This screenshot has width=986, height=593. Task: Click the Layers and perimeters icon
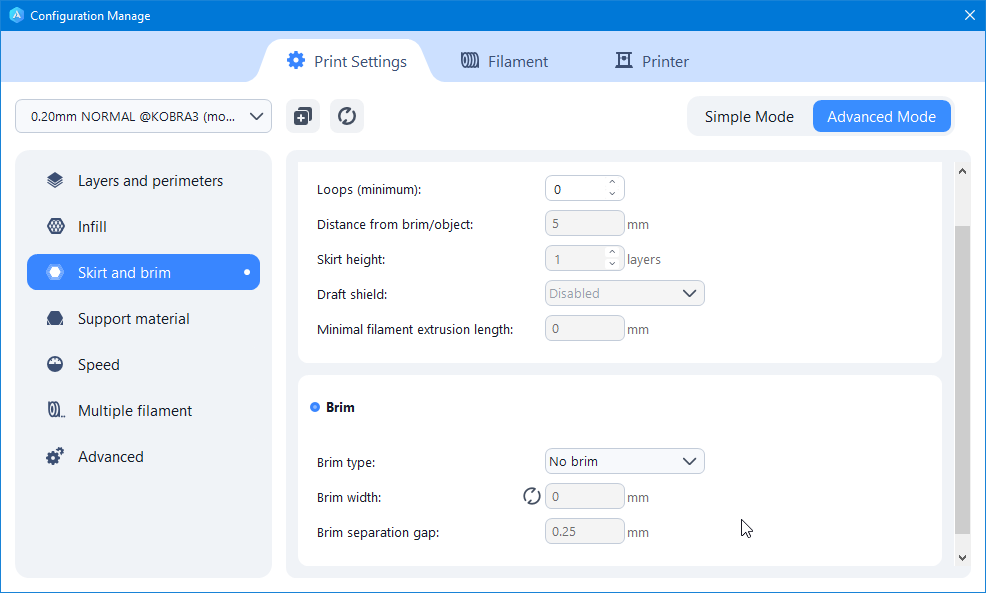[x=55, y=180]
